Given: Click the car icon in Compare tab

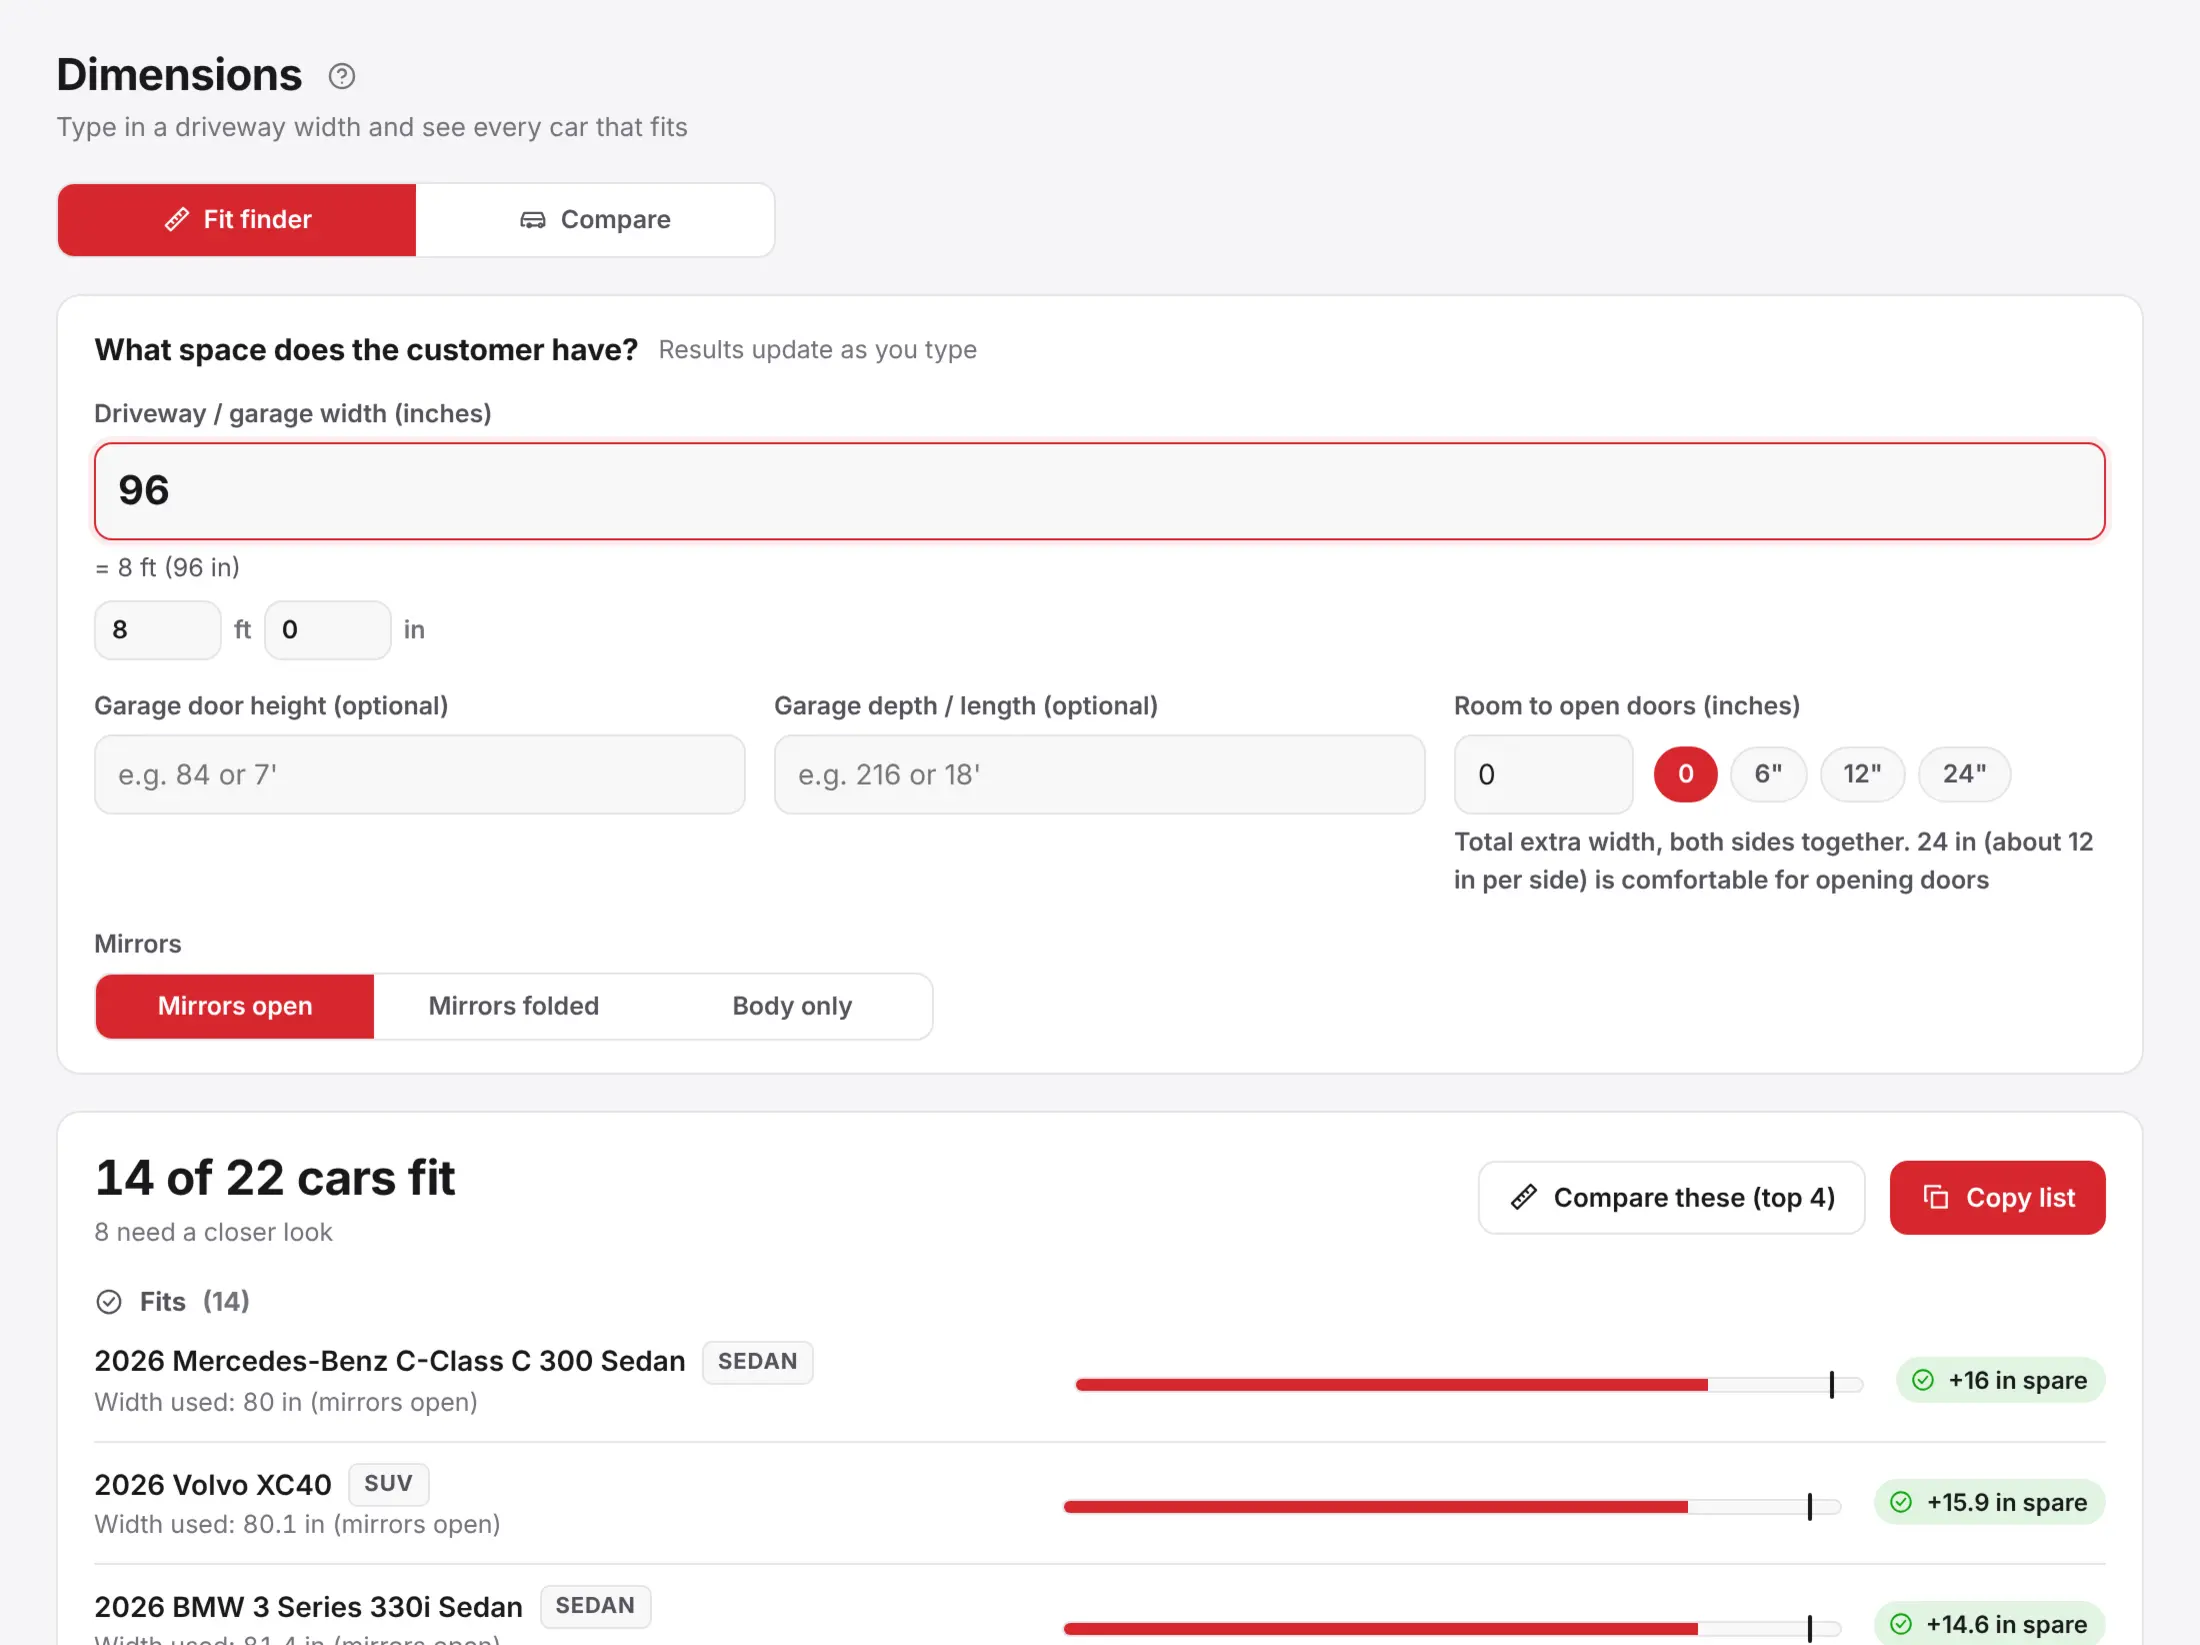Looking at the screenshot, I should 533,220.
